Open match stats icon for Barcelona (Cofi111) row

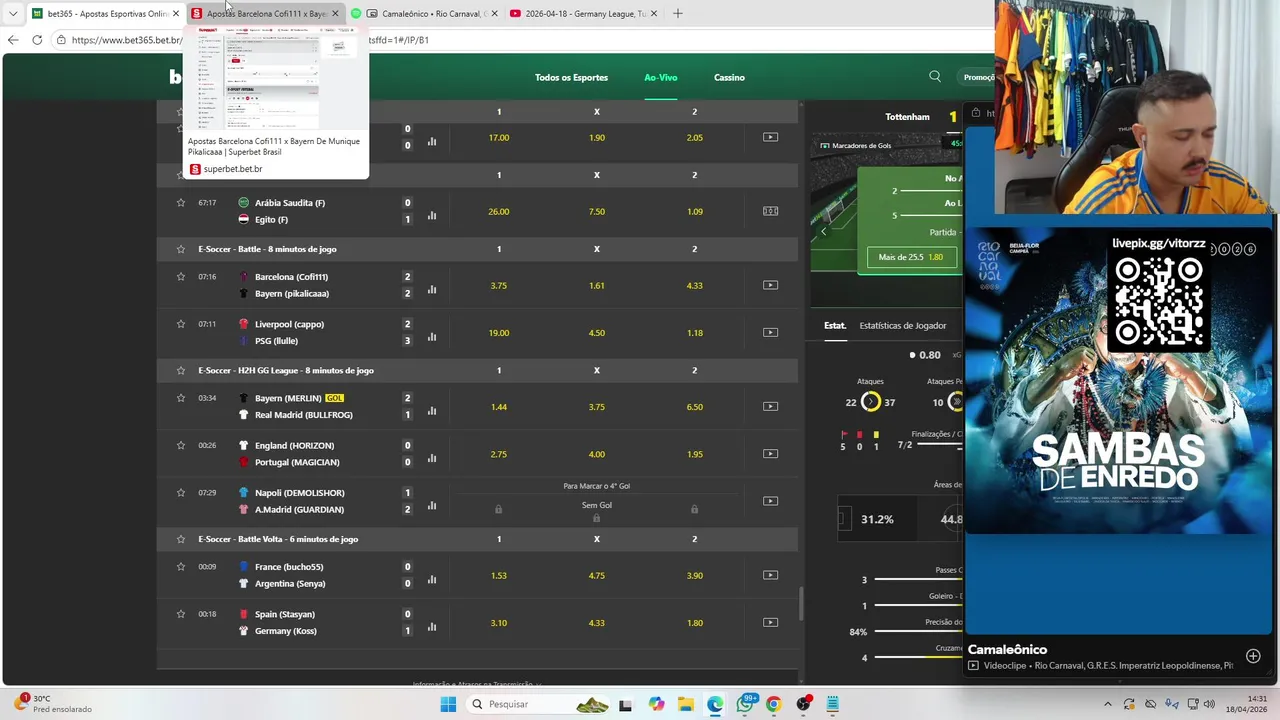(x=432, y=289)
